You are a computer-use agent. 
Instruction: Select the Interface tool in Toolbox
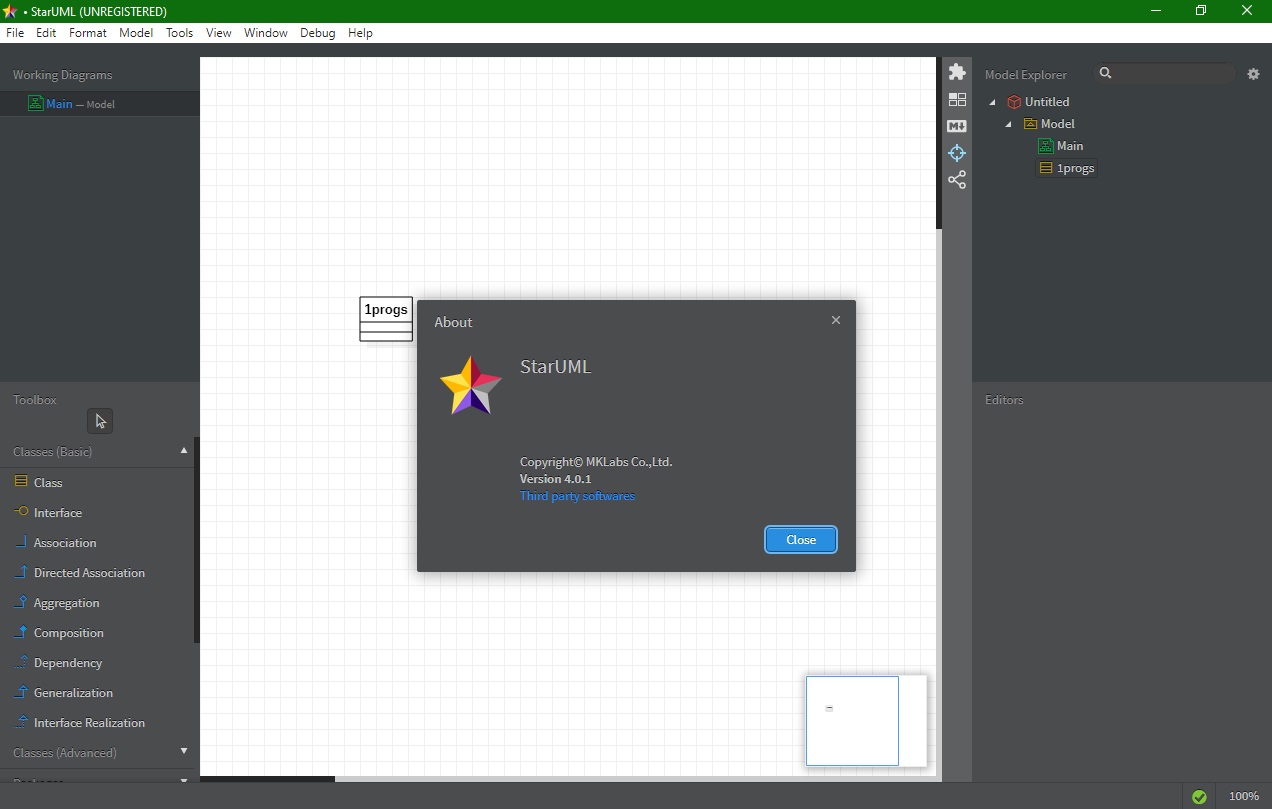[96, 512]
